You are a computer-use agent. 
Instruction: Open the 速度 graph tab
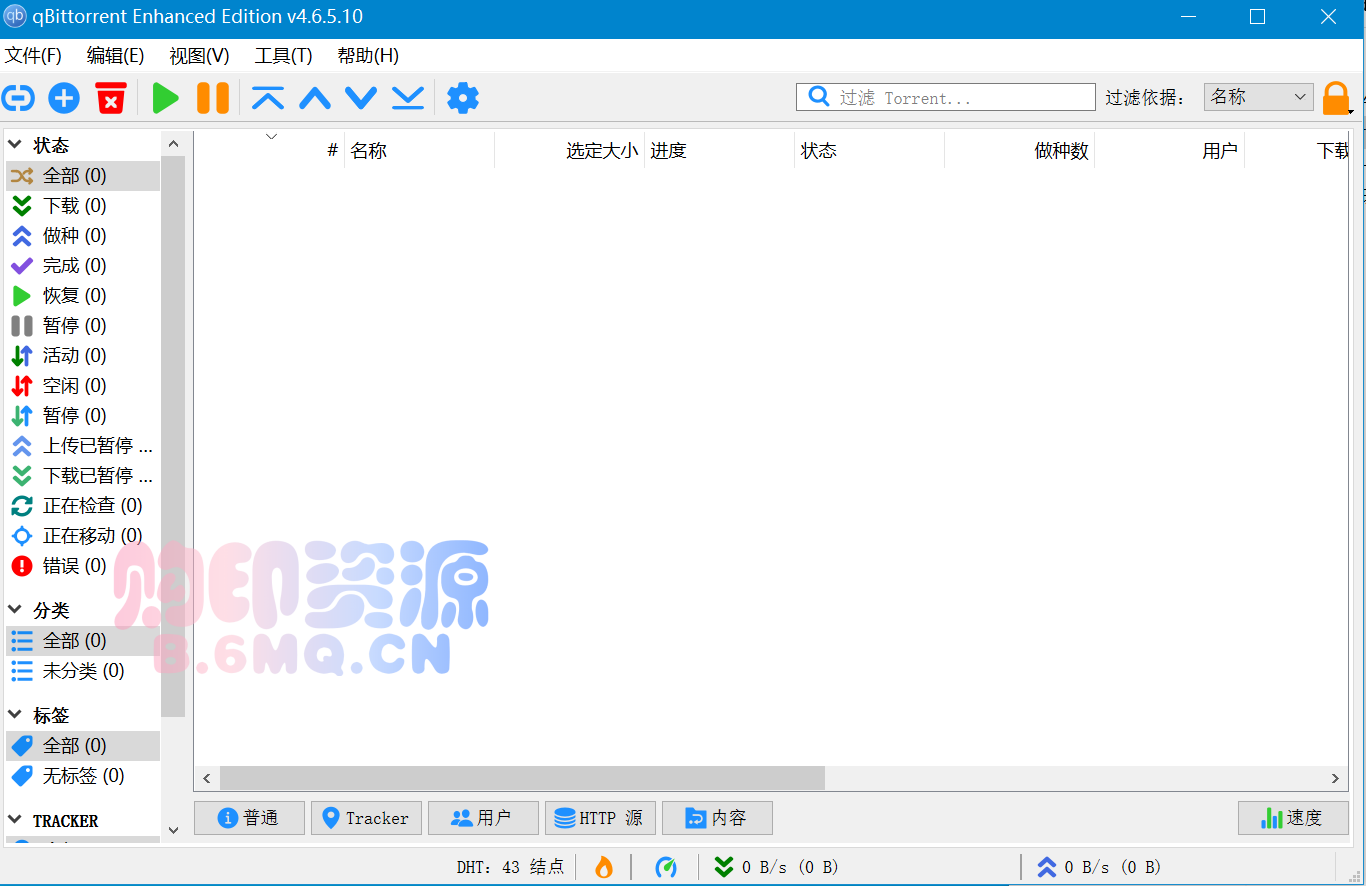pos(1293,818)
